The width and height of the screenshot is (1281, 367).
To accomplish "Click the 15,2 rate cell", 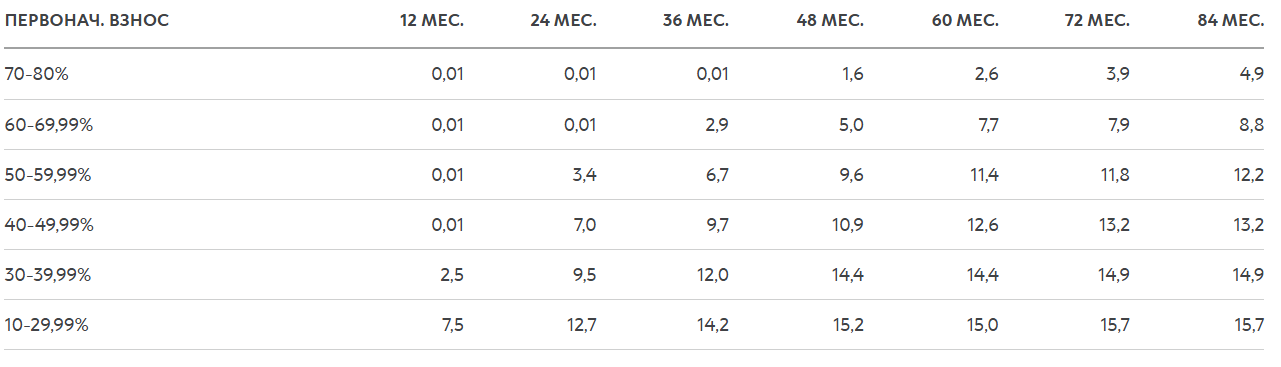I will click(x=848, y=325).
